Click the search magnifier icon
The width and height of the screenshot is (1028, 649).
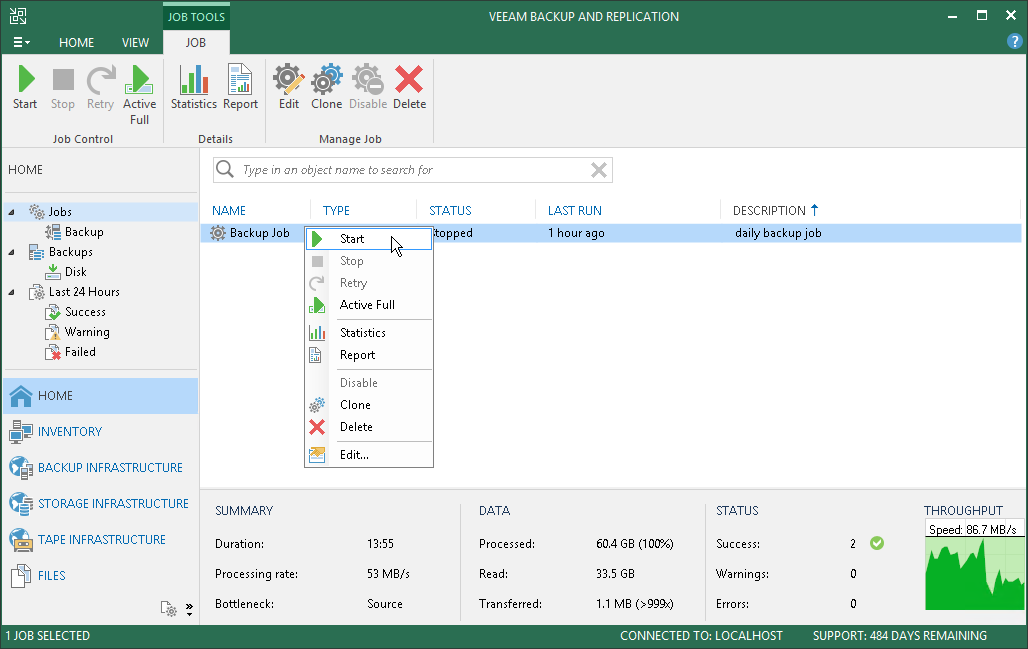click(x=225, y=169)
